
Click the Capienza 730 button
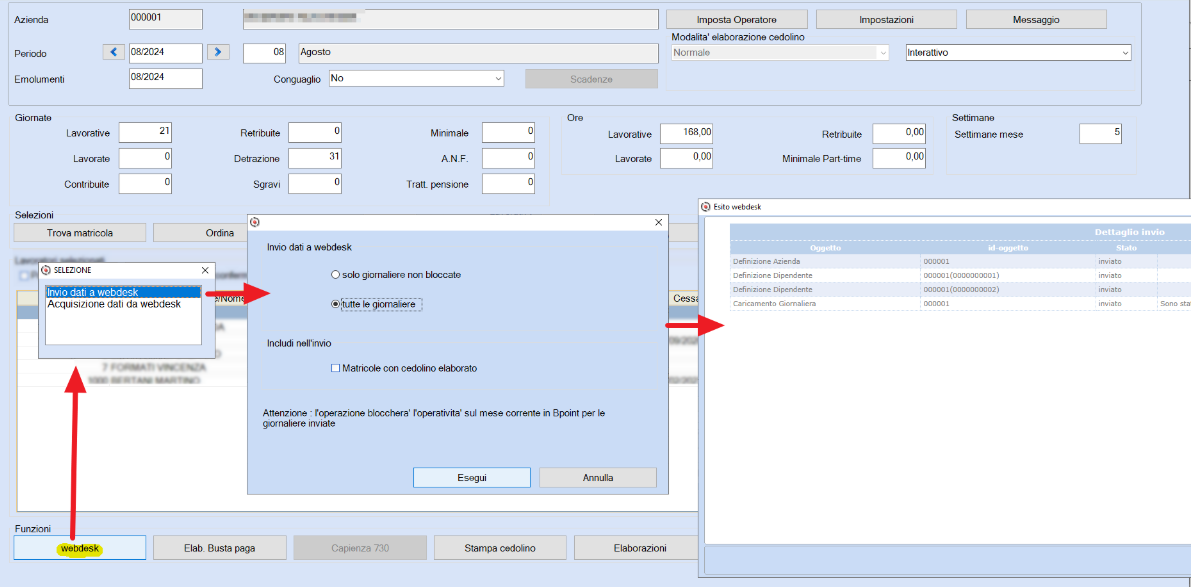(360, 548)
